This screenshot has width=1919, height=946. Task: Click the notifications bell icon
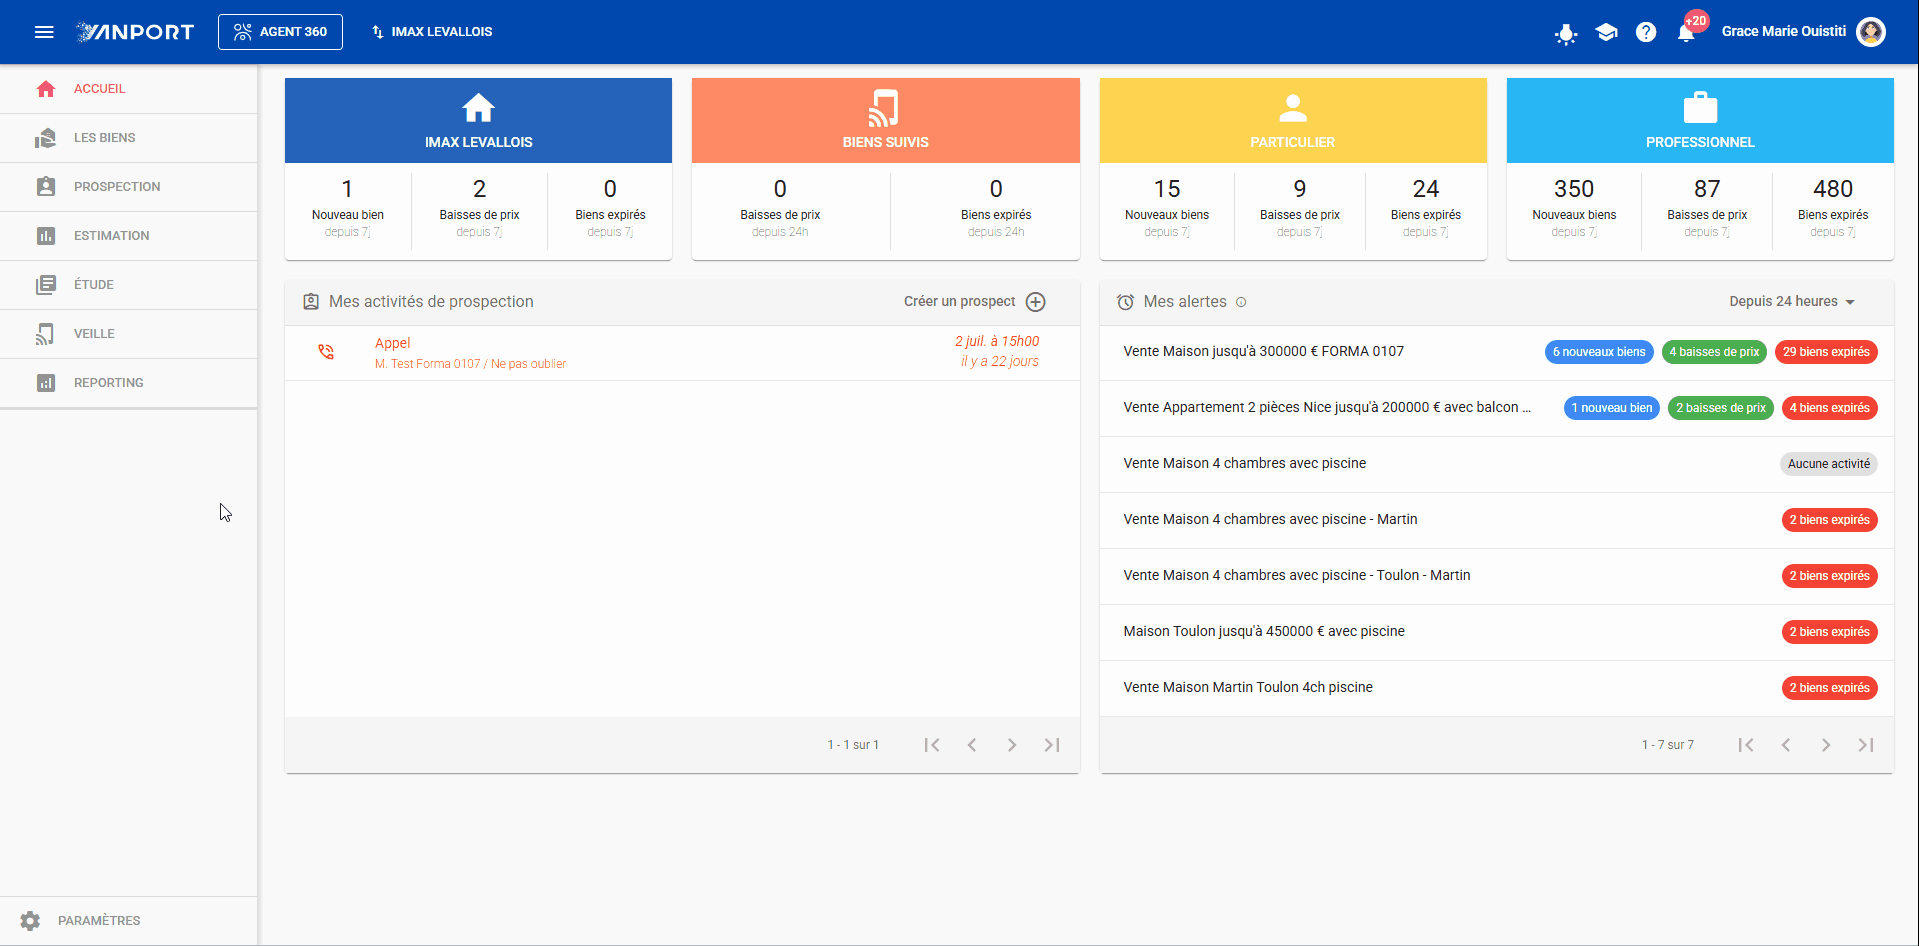click(1686, 32)
